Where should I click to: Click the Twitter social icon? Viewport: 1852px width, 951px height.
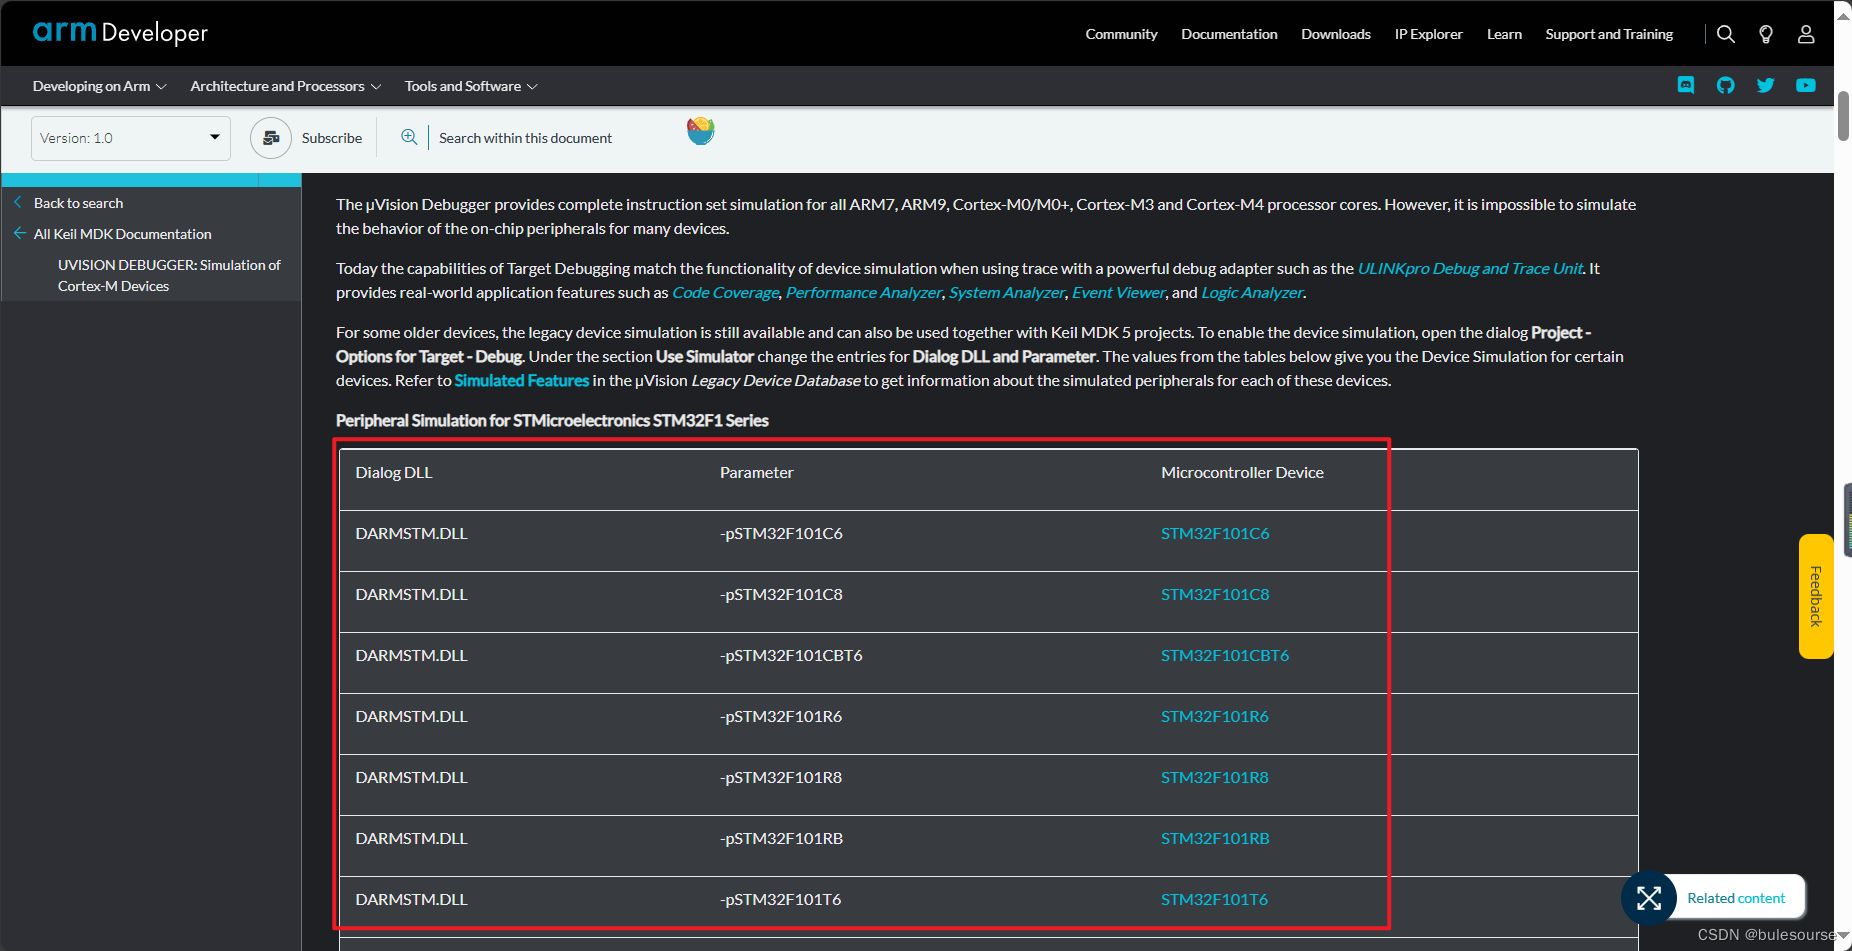pyautogui.click(x=1765, y=85)
